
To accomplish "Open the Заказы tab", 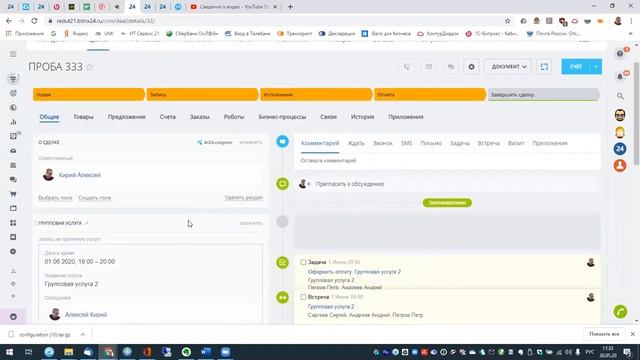I will pyautogui.click(x=200, y=117).
